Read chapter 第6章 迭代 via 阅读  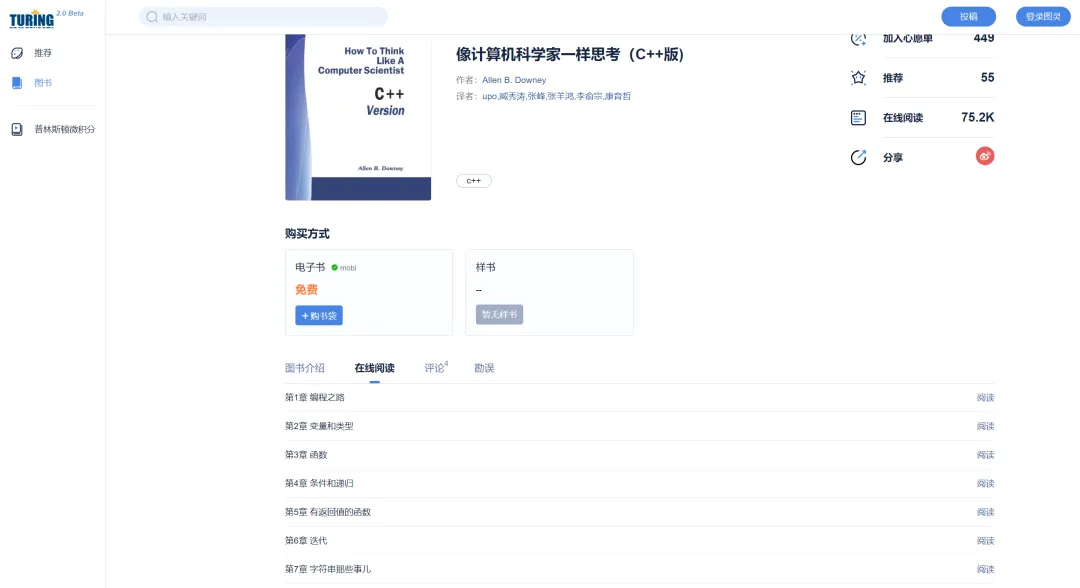click(986, 541)
